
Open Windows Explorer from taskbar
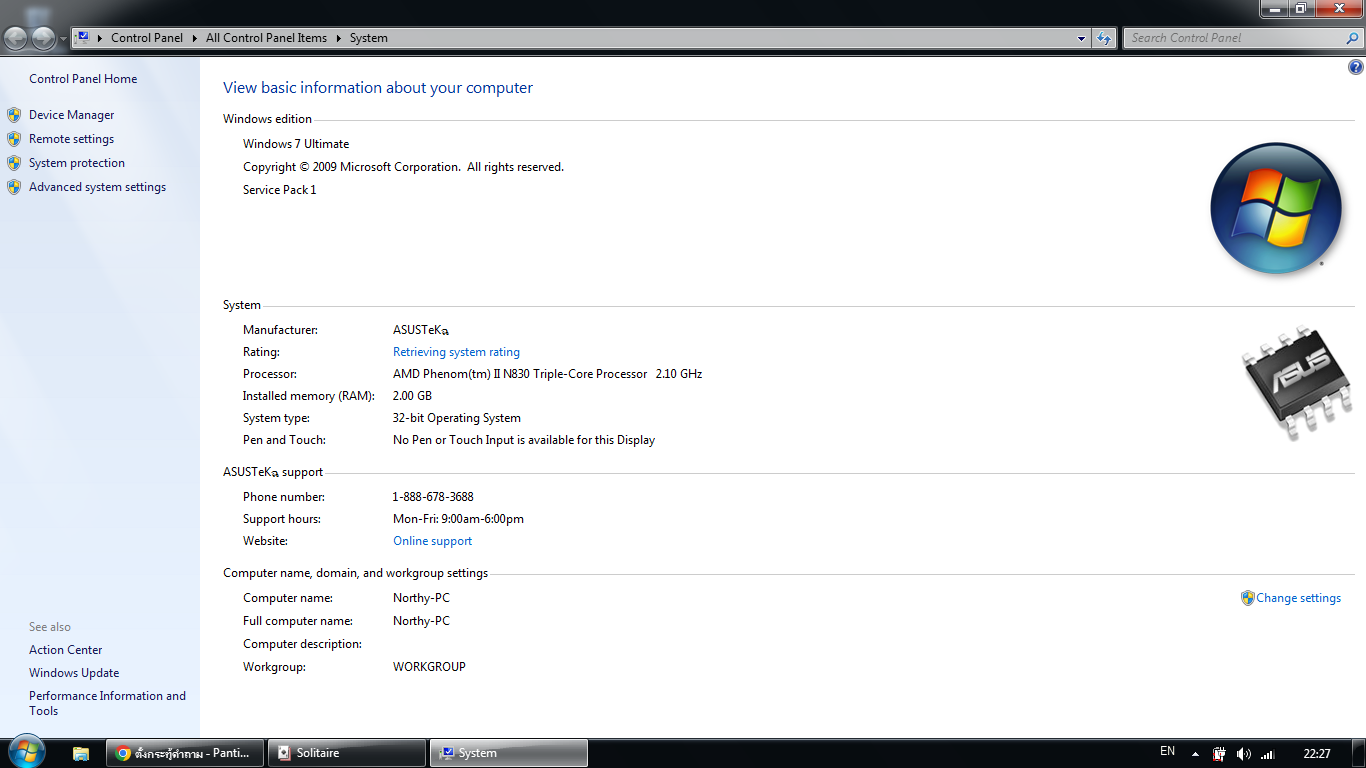[x=81, y=753]
